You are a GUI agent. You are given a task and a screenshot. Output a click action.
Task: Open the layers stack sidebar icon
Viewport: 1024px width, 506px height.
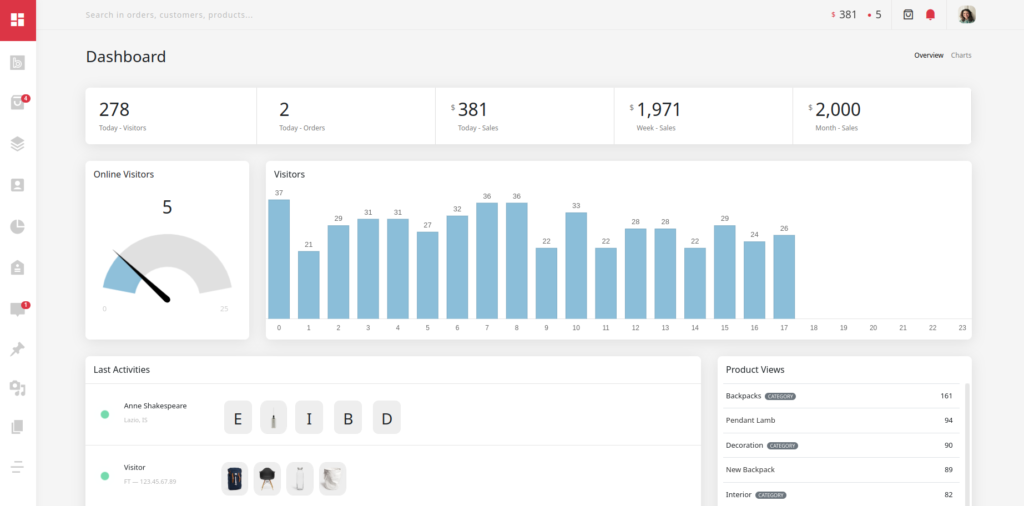[17, 144]
